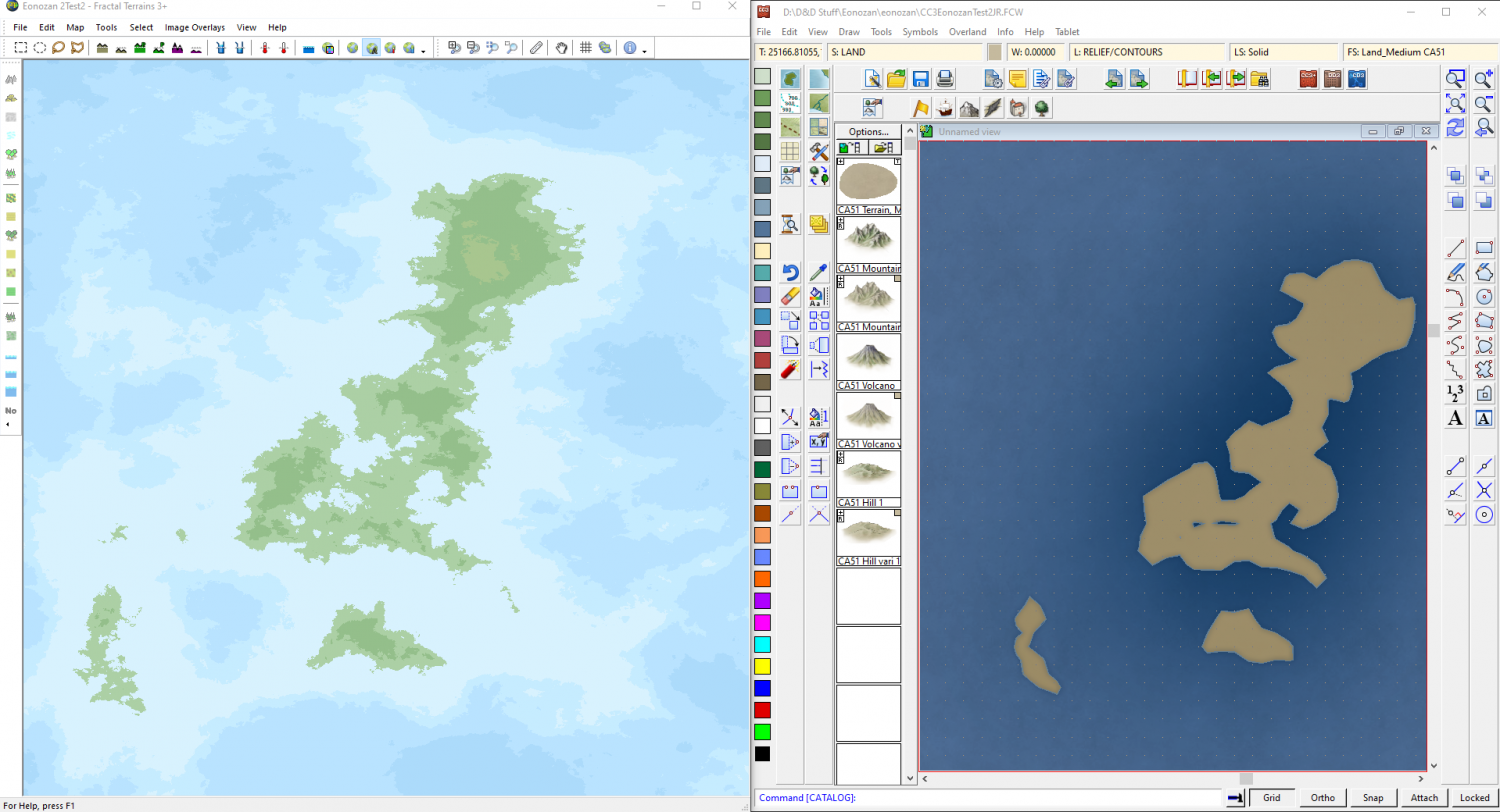This screenshot has width=1500, height=812.
Task: Select the red color swatch in palette
Action: pos(762,710)
